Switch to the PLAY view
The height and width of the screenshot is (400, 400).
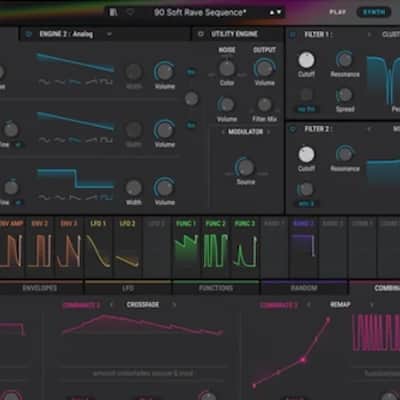[x=338, y=12]
